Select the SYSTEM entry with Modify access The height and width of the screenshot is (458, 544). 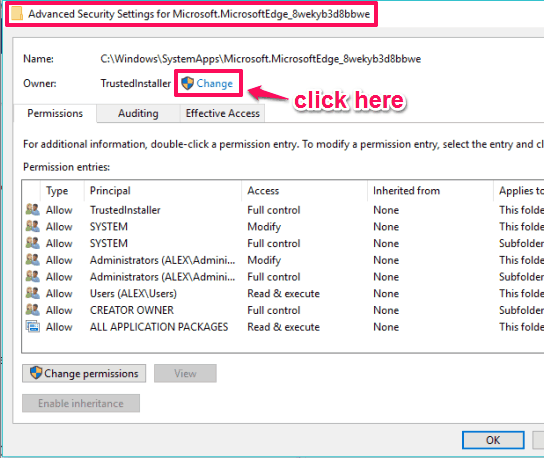(283, 227)
